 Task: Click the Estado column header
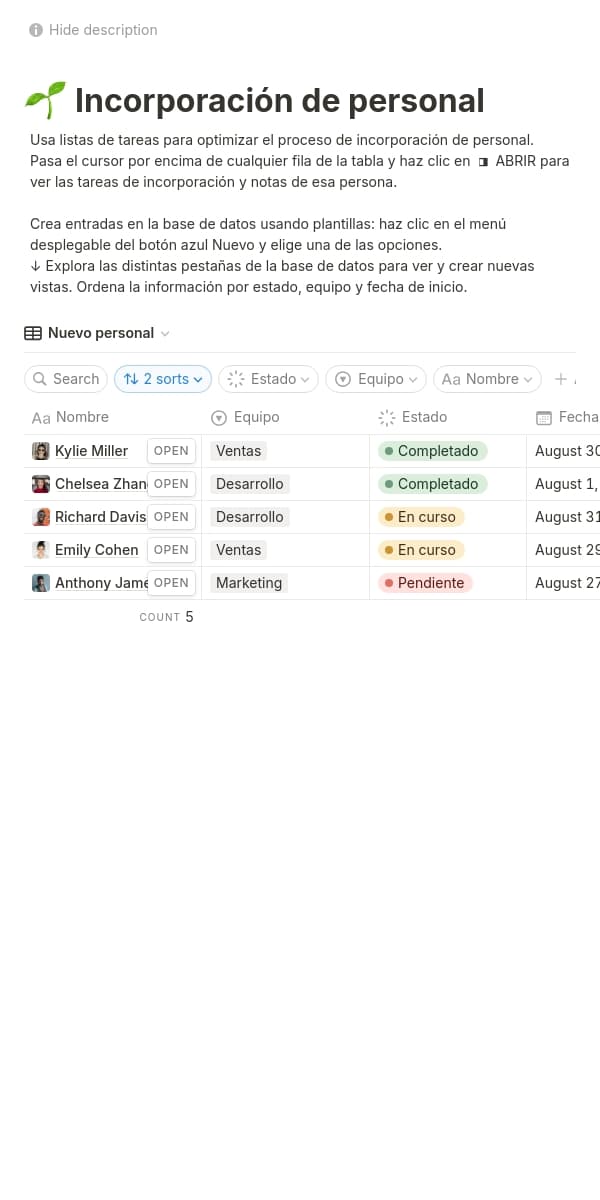click(424, 417)
